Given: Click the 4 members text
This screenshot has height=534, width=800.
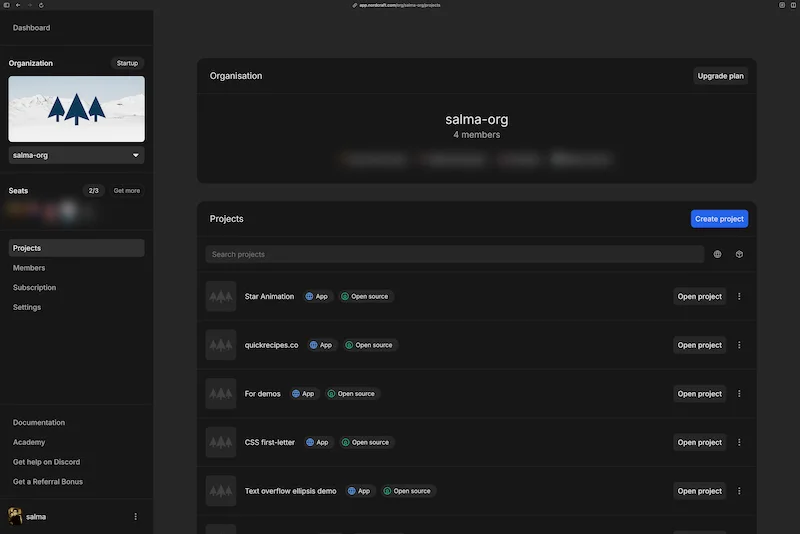Looking at the screenshot, I should [x=477, y=135].
